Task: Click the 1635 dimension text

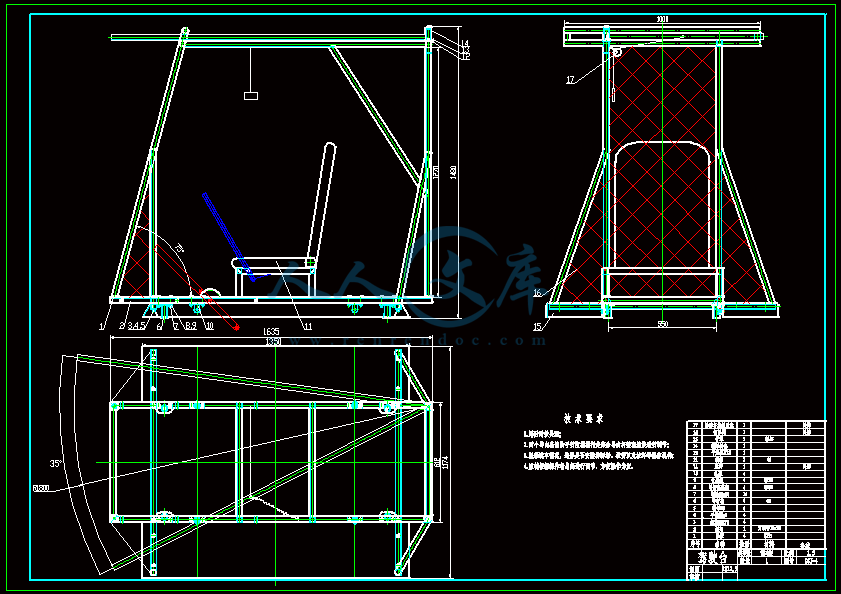Action: pyautogui.click(x=271, y=332)
